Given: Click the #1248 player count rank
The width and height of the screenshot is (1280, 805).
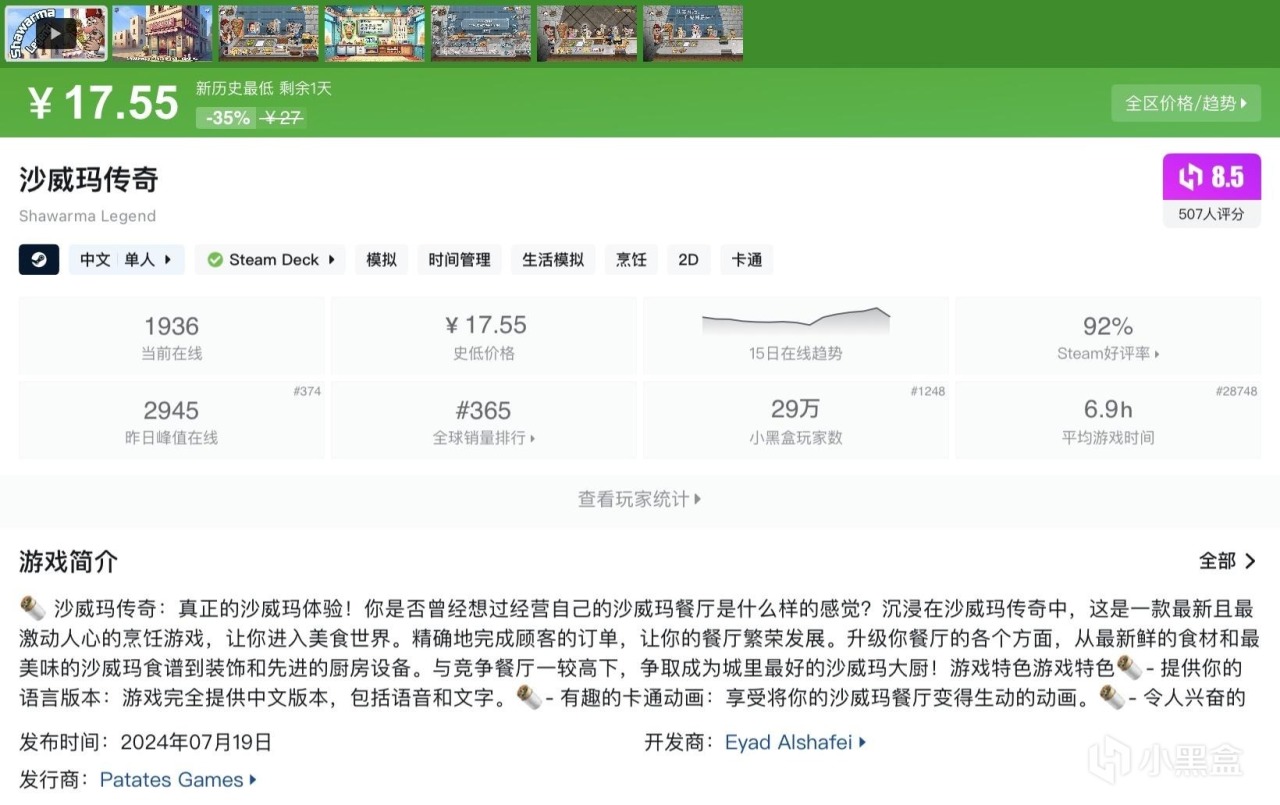Looking at the screenshot, I should pyautogui.click(x=927, y=391).
